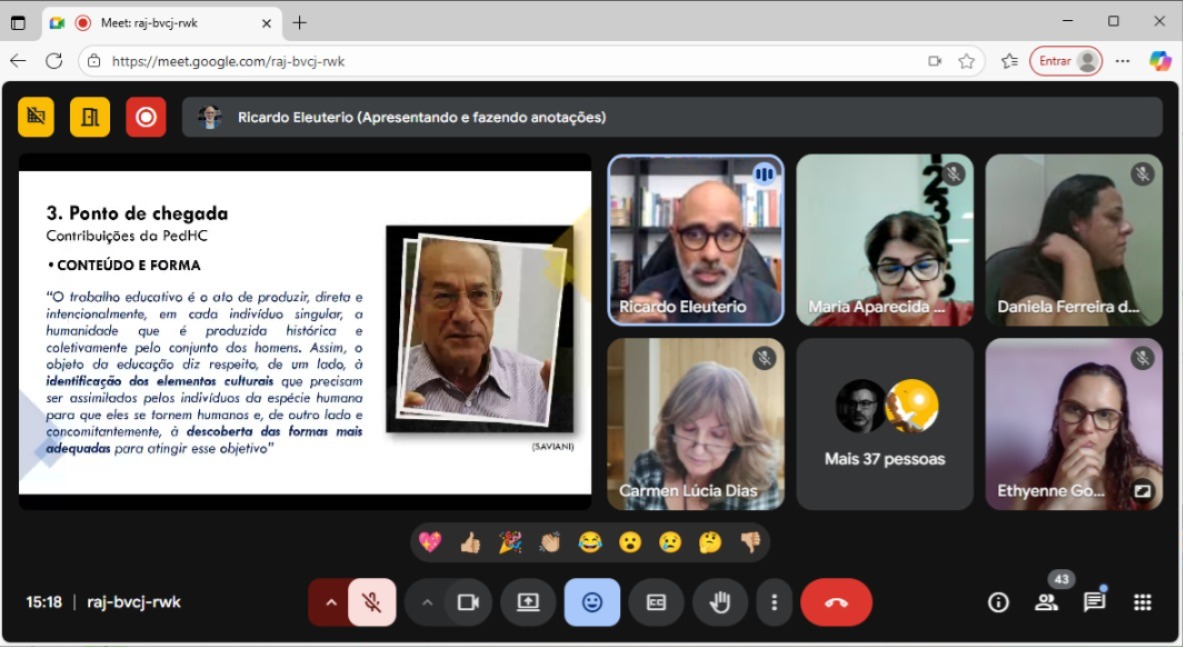Click the red hang up call button
Image resolution: width=1183 pixels, height=647 pixels.
click(x=836, y=602)
